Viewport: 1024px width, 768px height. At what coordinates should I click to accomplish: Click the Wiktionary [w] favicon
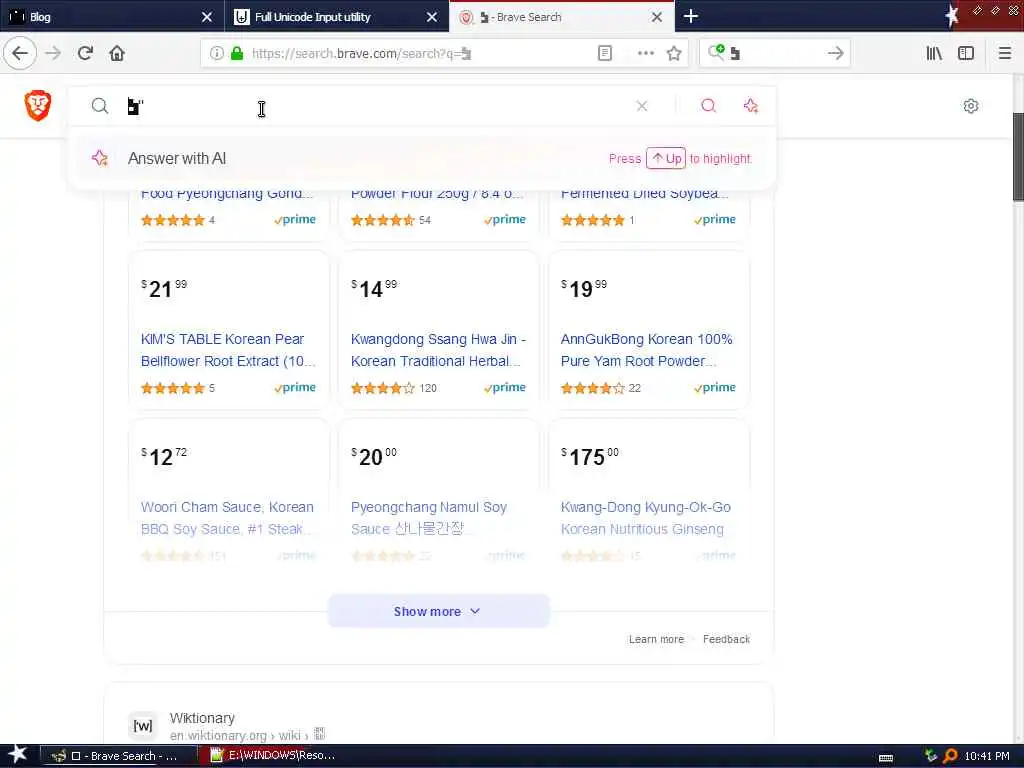click(x=143, y=726)
